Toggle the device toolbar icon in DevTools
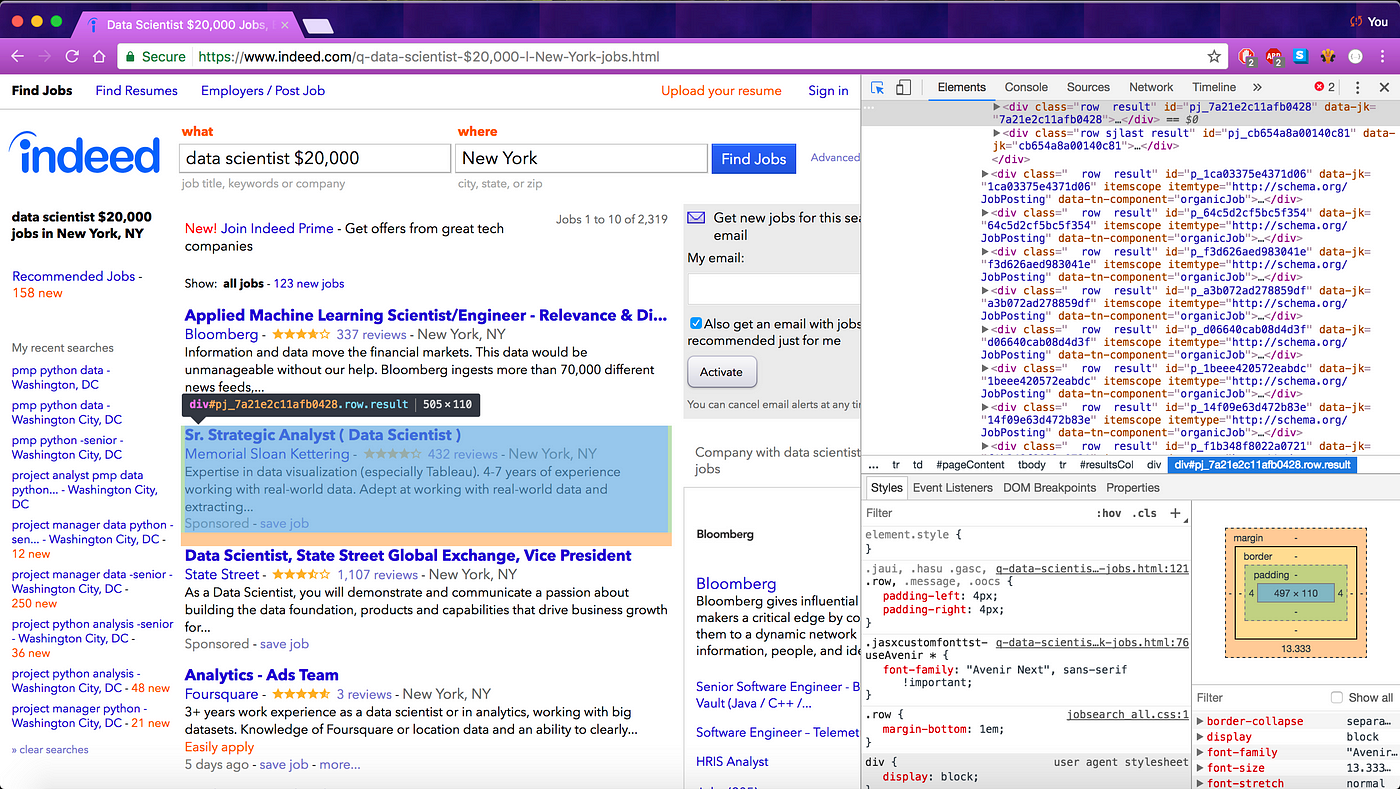The image size is (1400, 789). pos(903,88)
